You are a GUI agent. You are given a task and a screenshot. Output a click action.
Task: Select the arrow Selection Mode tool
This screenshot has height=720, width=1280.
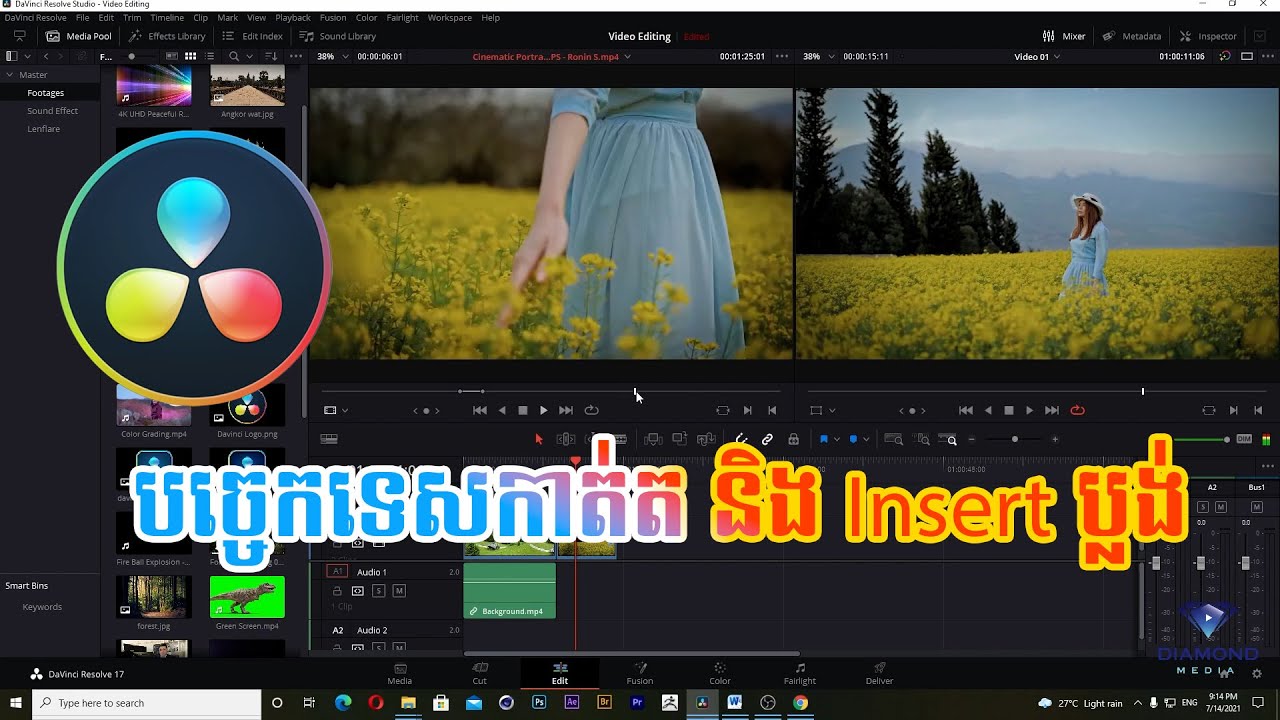point(538,439)
